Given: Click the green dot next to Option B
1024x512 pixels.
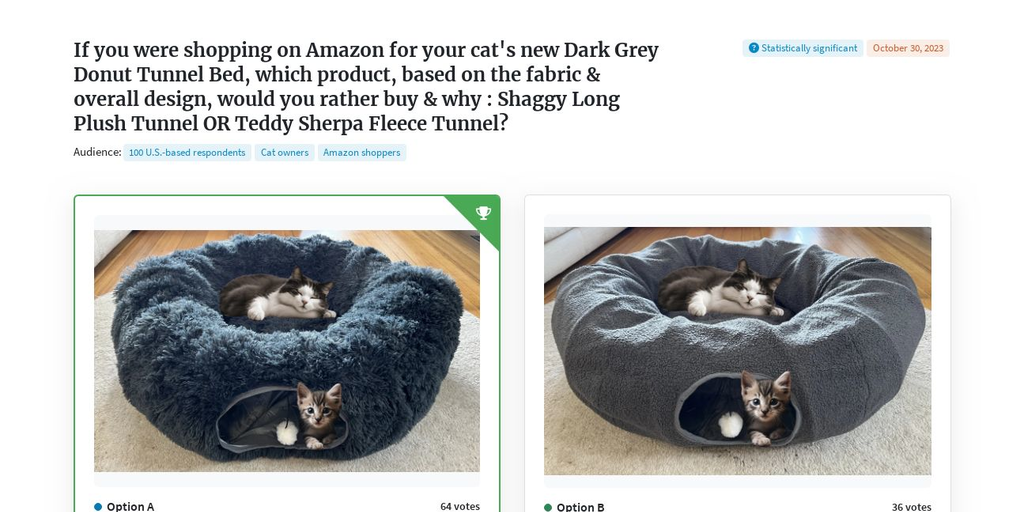Looking at the screenshot, I should tap(548, 507).
